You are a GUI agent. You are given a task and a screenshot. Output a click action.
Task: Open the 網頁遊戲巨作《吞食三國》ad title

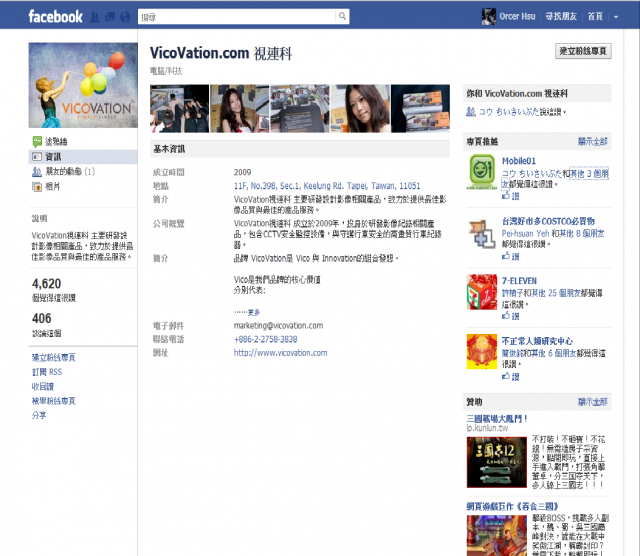(x=512, y=507)
